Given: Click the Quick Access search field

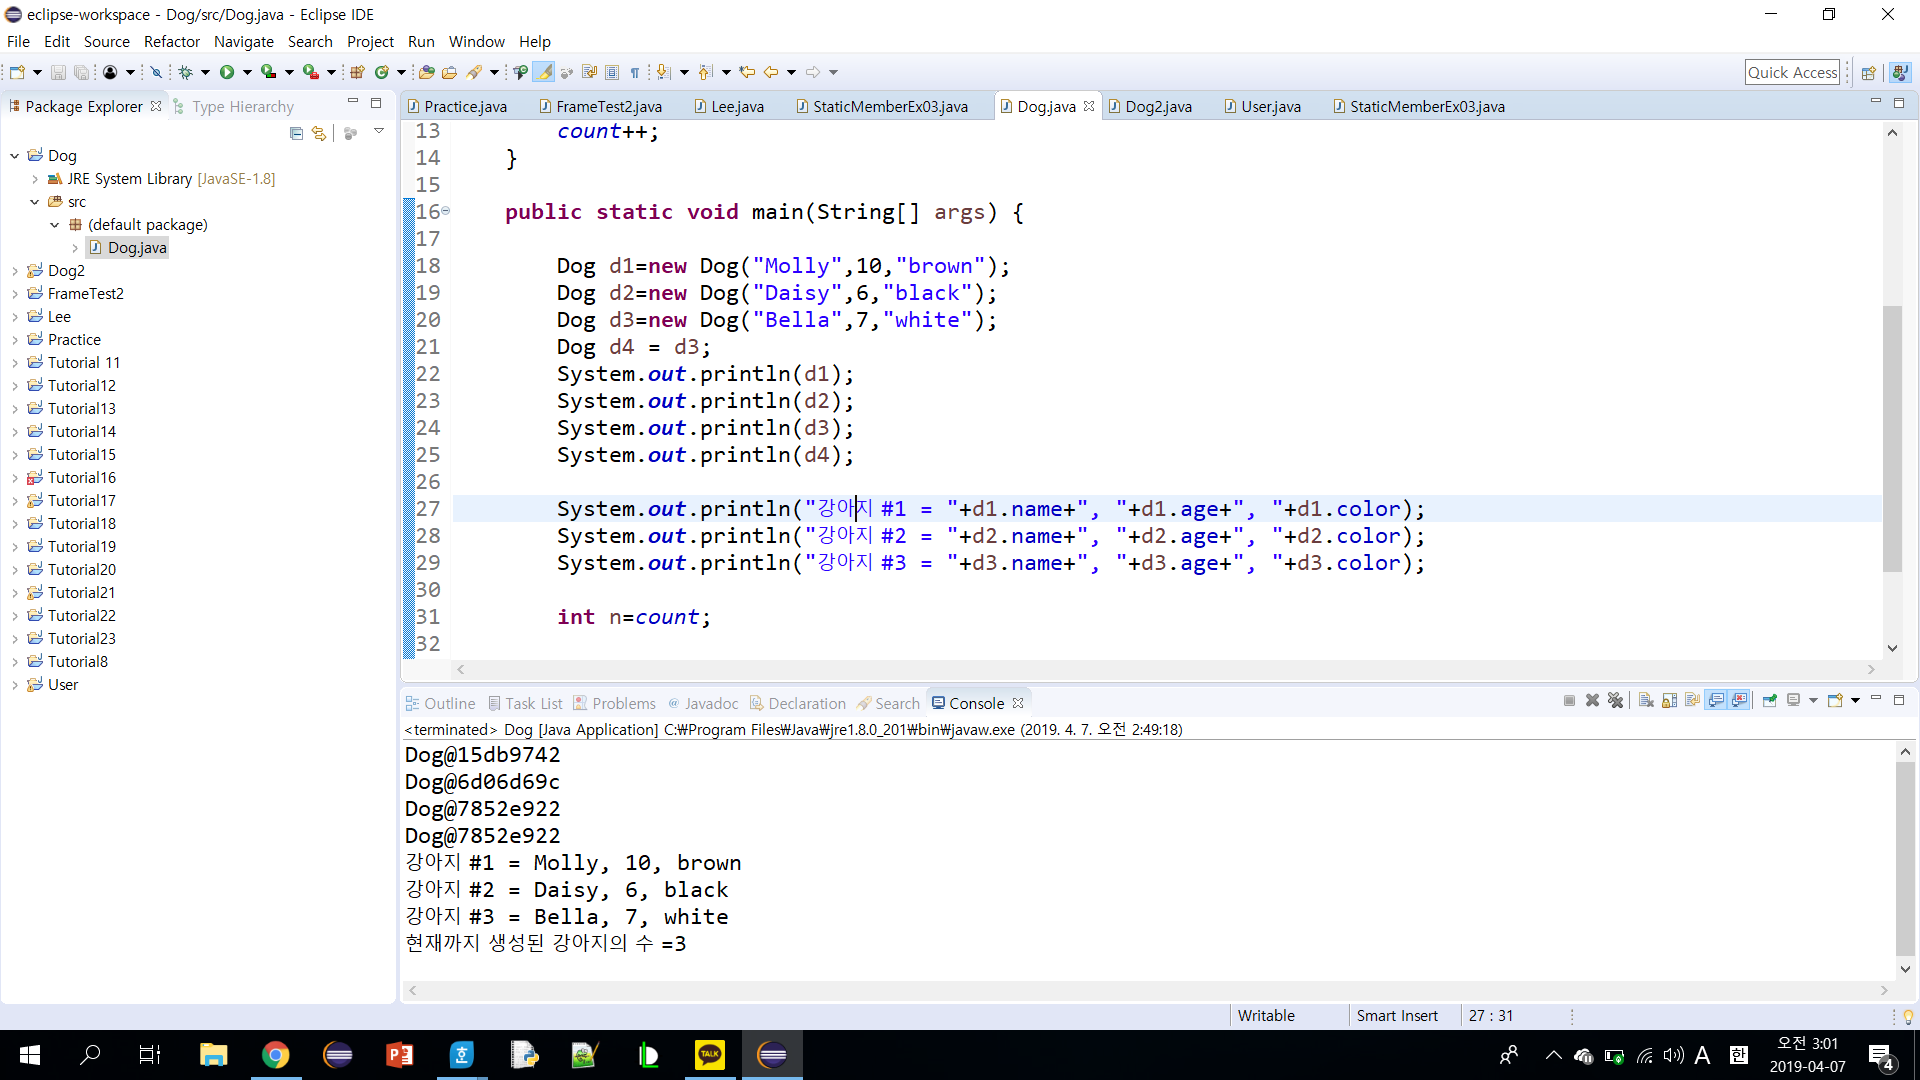Looking at the screenshot, I should pos(1792,72).
